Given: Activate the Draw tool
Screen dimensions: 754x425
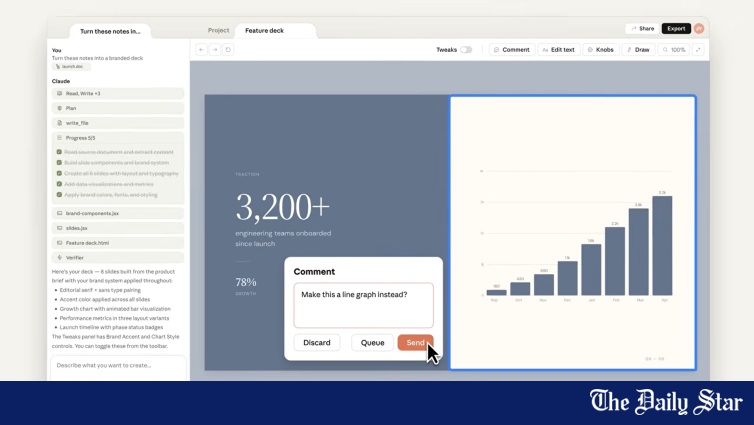Looking at the screenshot, I should 638,50.
